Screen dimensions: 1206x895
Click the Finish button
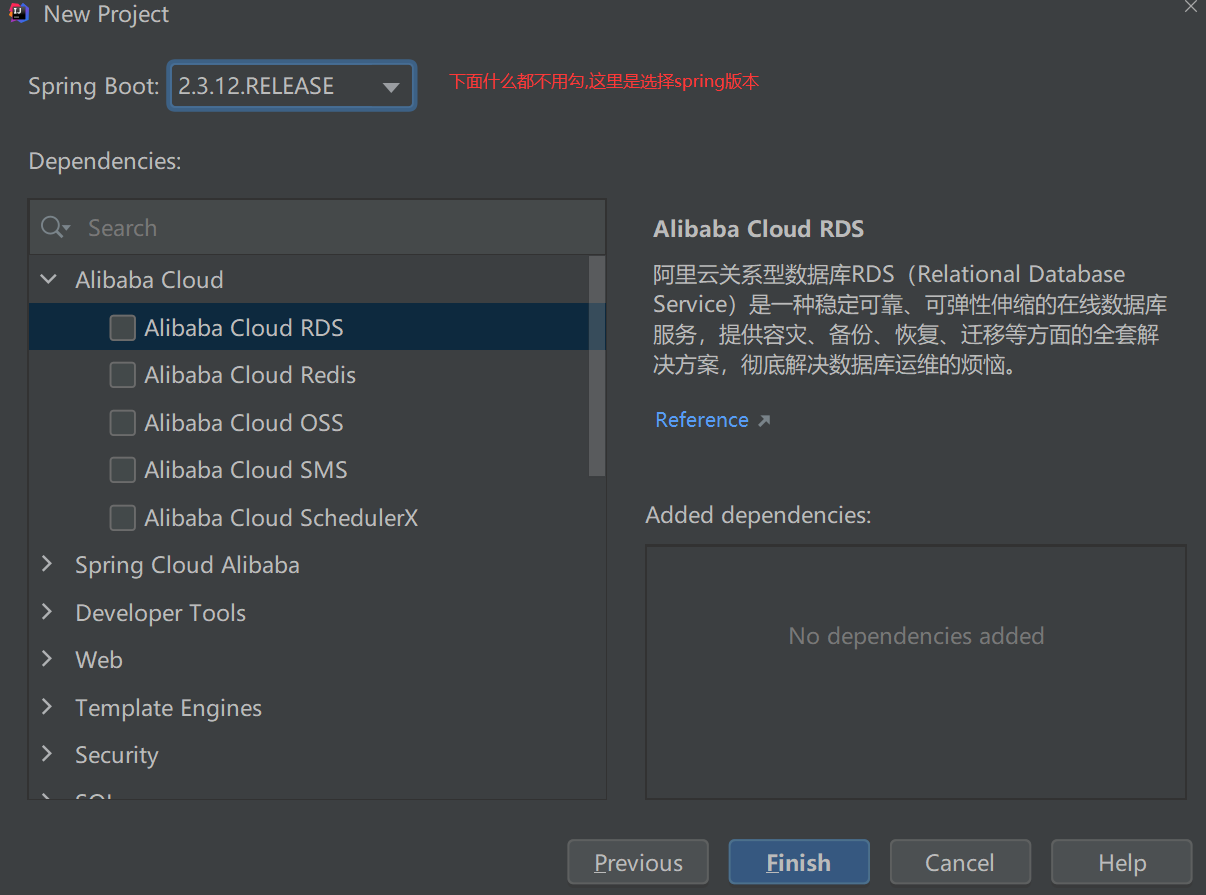point(799,862)
